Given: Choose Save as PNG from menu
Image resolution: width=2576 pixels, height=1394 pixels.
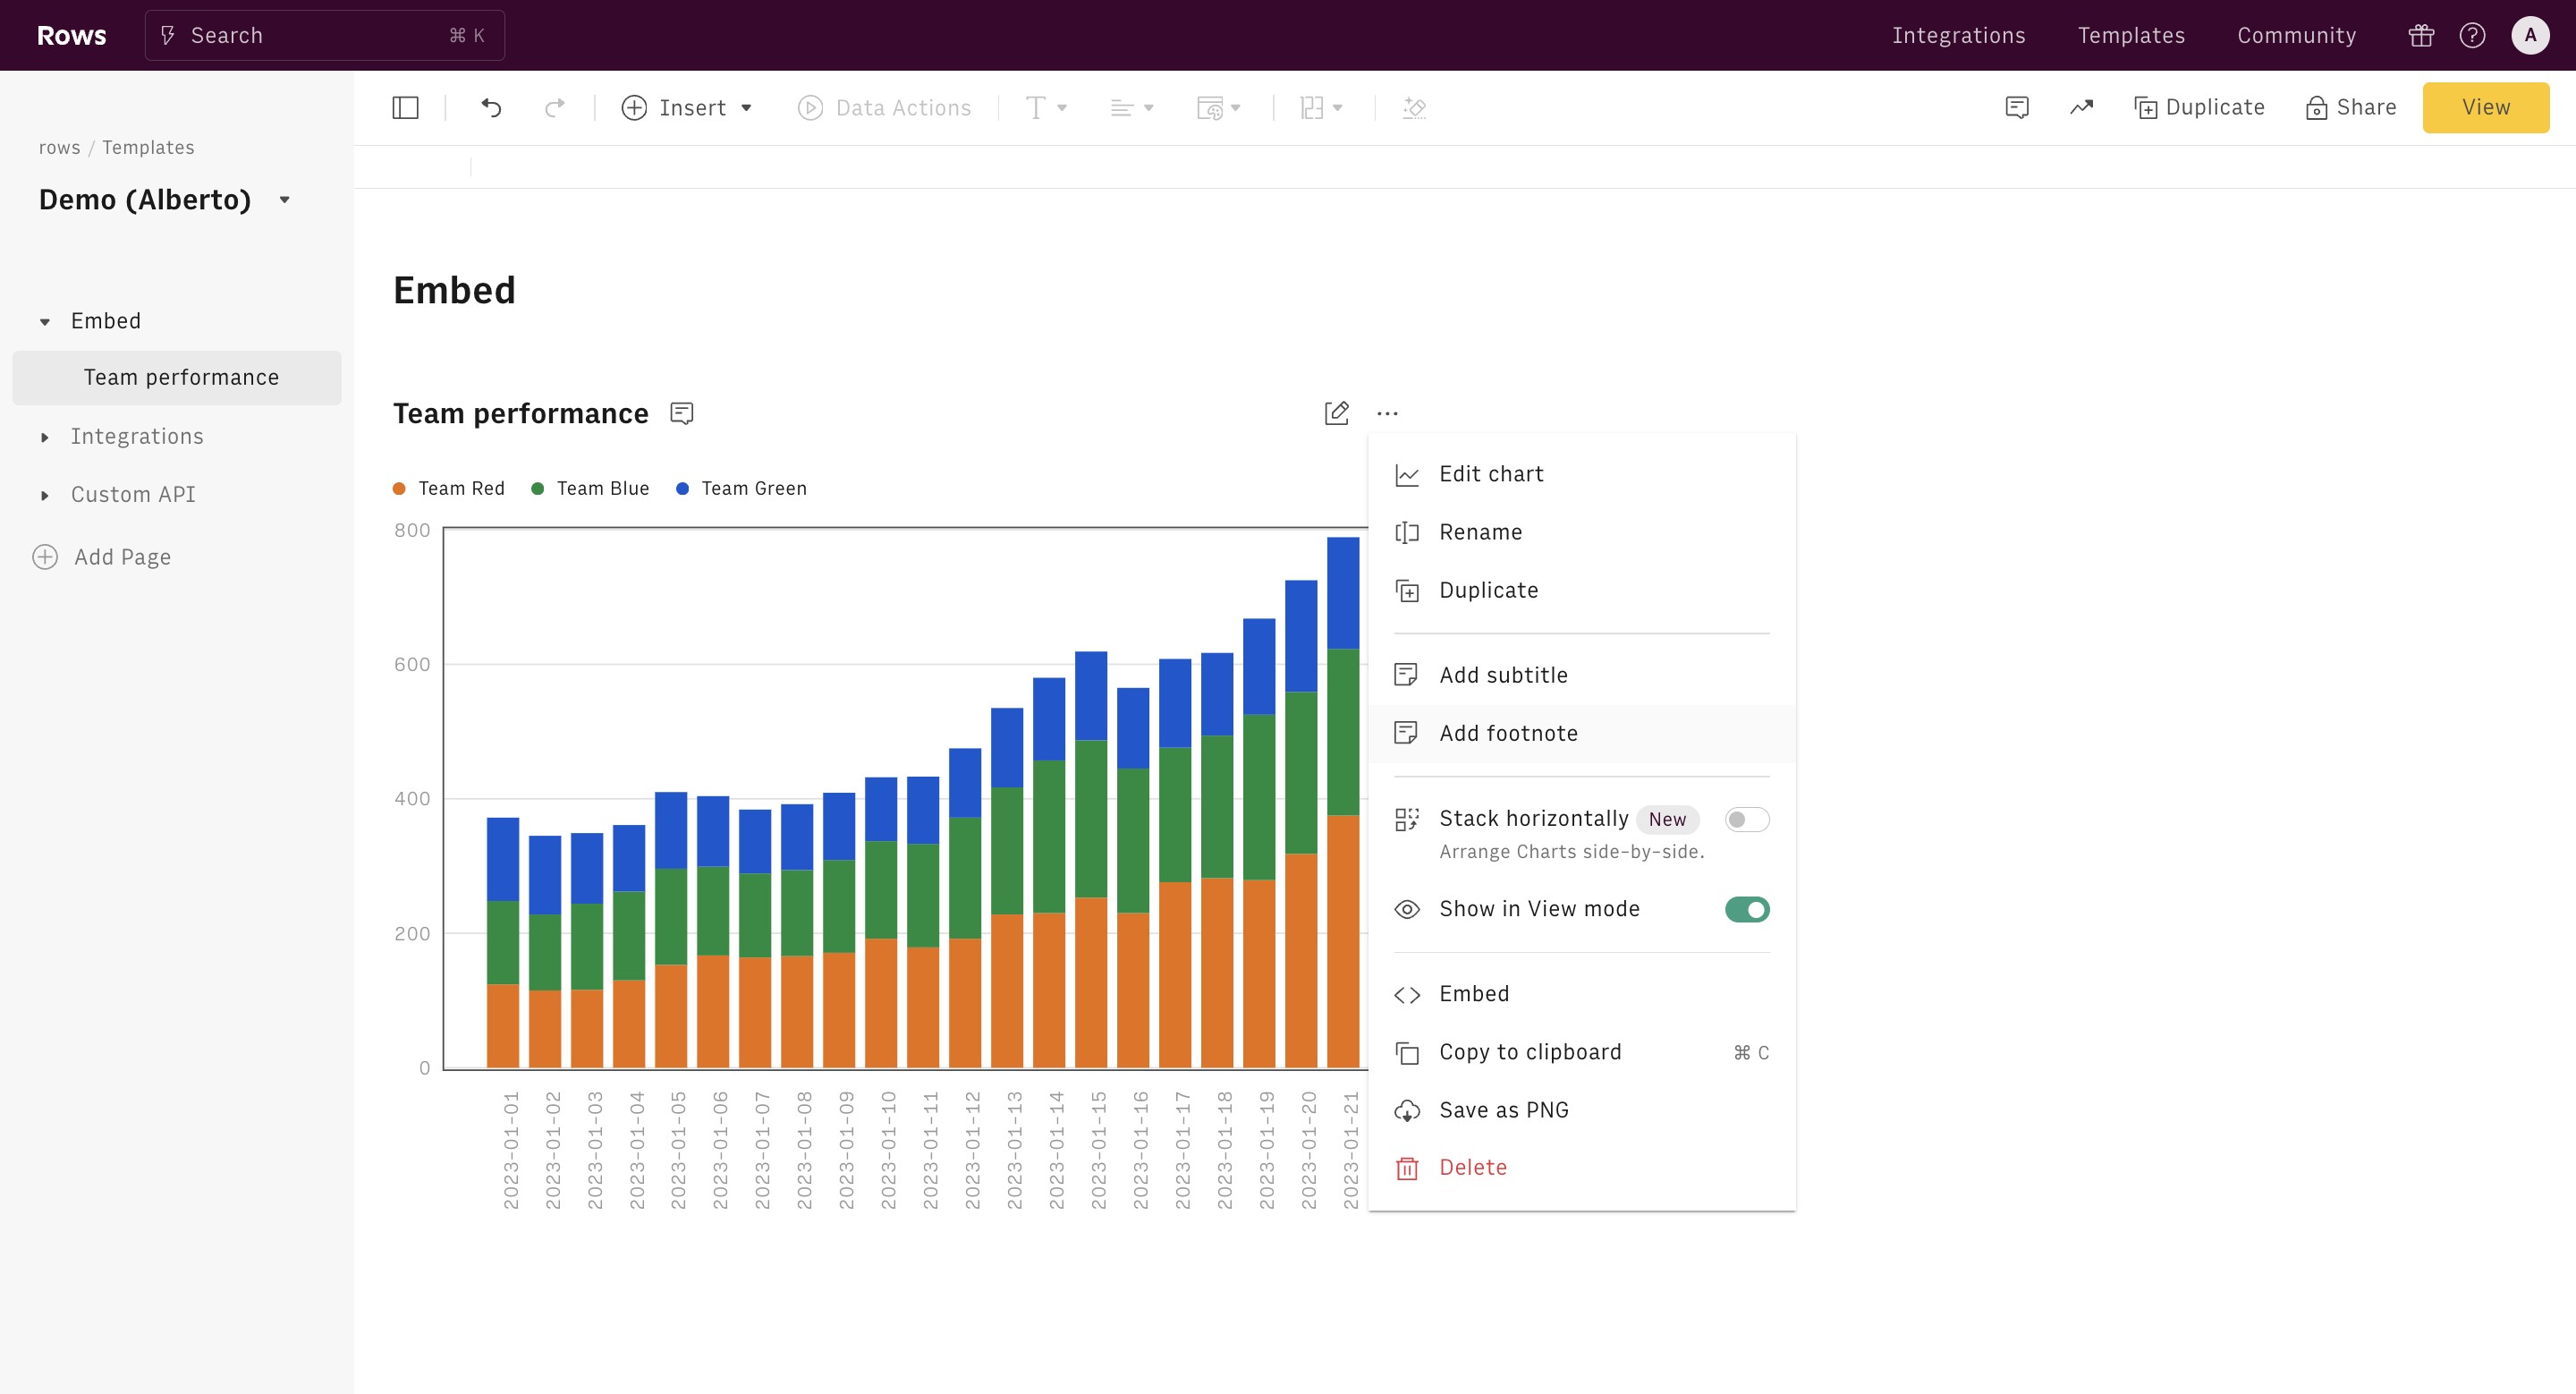Looking at the screenshot, I should (1503, 1110).
